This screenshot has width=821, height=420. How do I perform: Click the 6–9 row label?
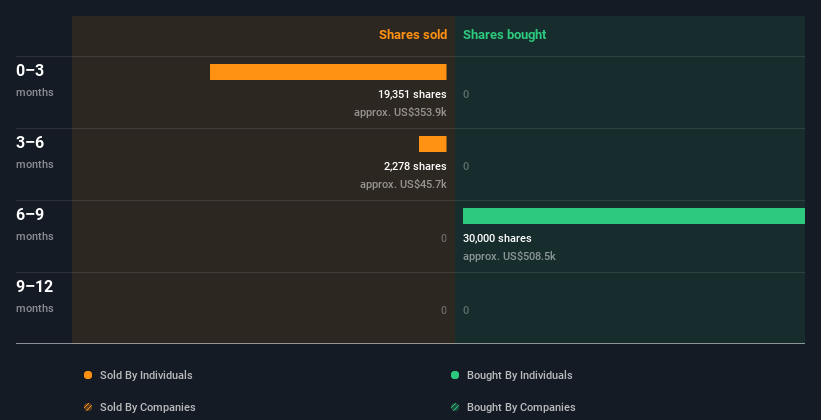coord(30,214)
